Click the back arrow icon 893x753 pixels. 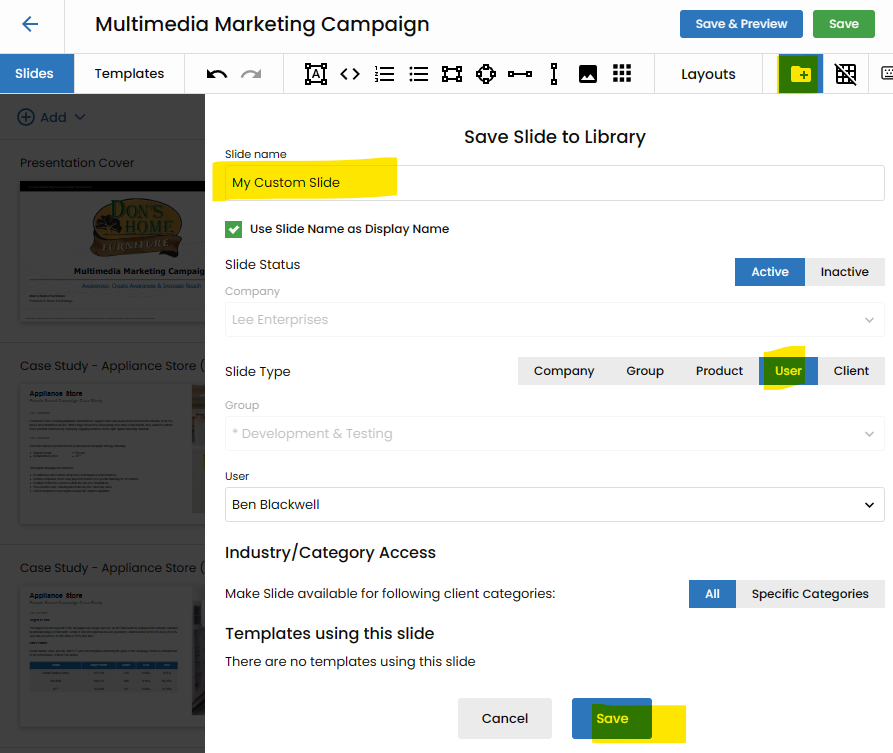pos(30,25)
